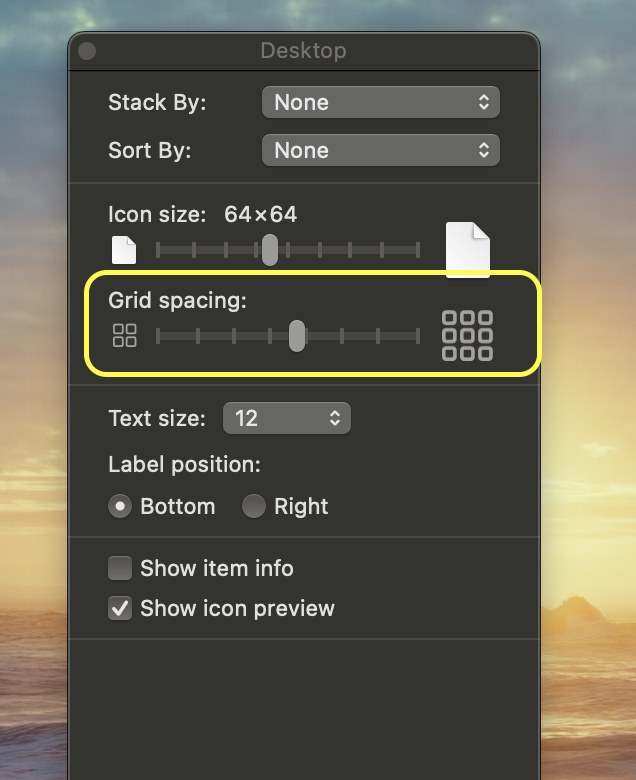Enable the Show item info checkbox

120,568
